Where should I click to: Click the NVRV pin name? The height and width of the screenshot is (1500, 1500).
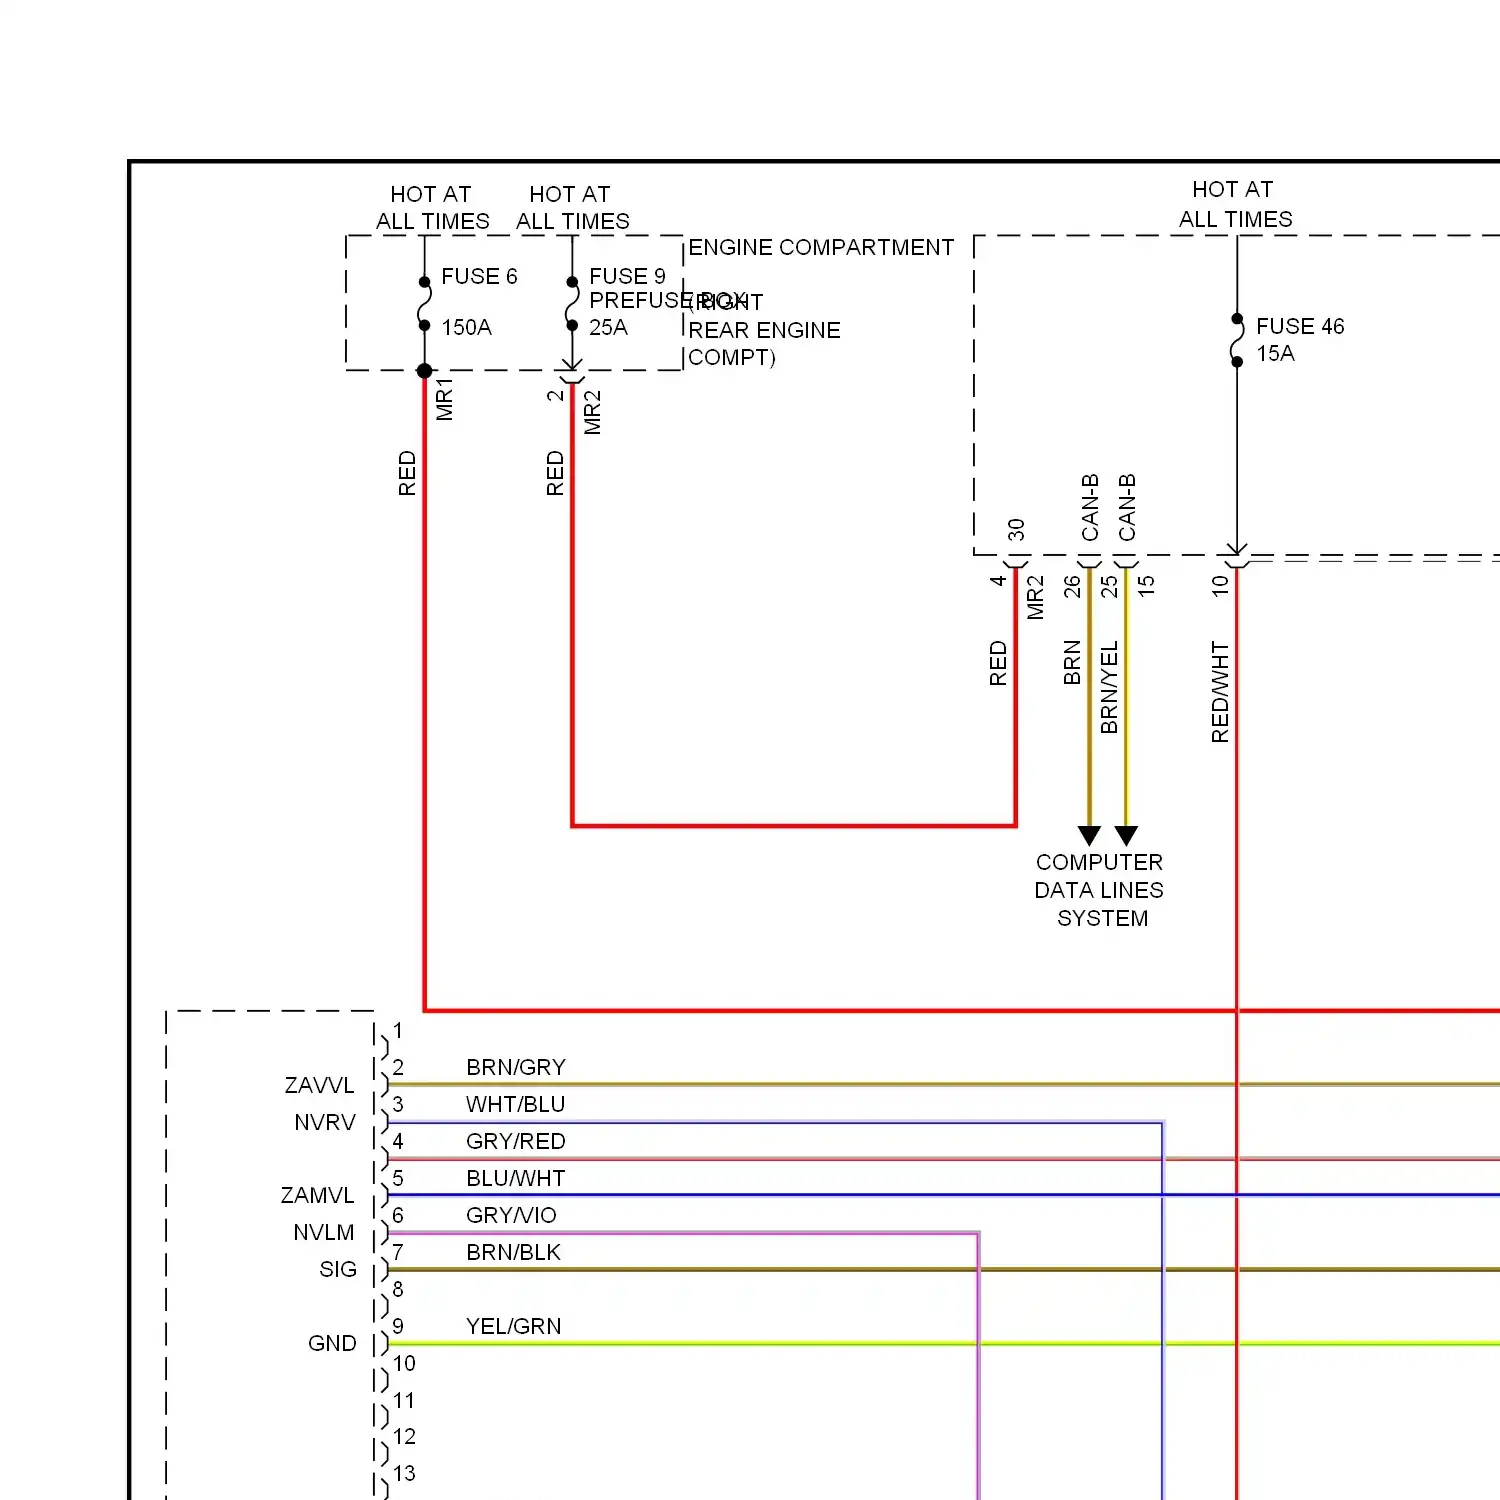325,1122
